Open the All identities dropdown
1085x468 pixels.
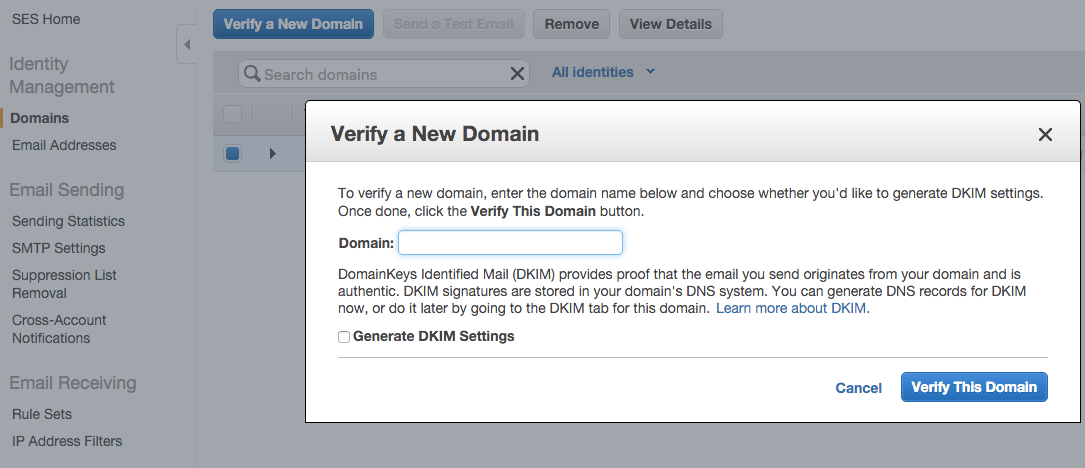click(603, 72)
